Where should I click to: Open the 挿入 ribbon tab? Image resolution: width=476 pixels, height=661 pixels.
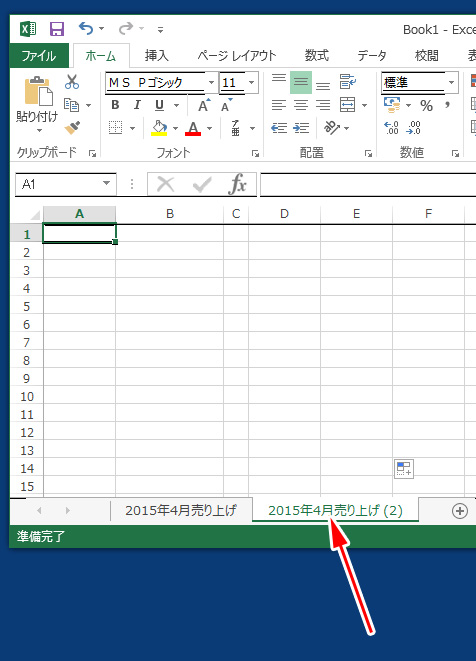tap(156, 56)
